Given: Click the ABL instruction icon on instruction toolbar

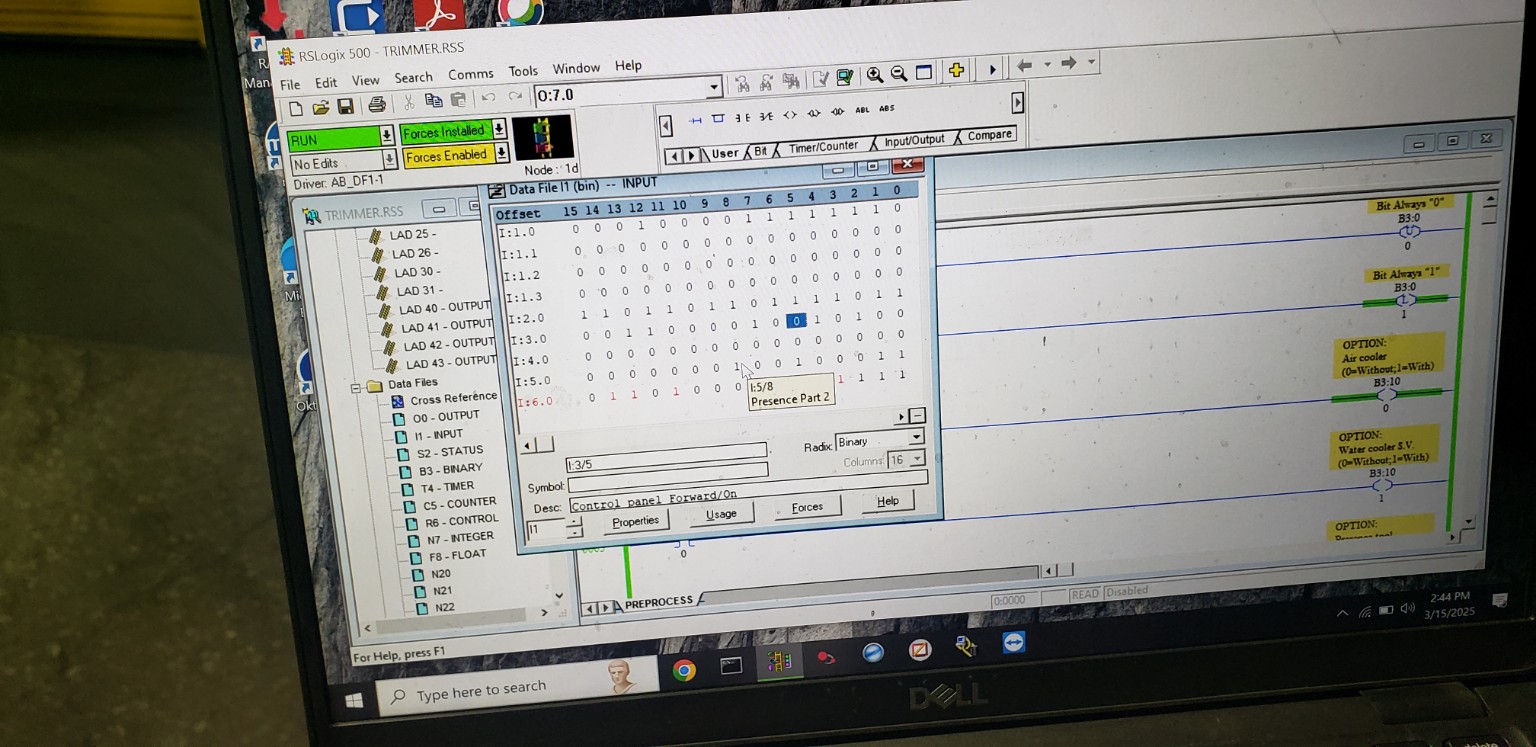Looking at the screenshot, I should (862, 111).
